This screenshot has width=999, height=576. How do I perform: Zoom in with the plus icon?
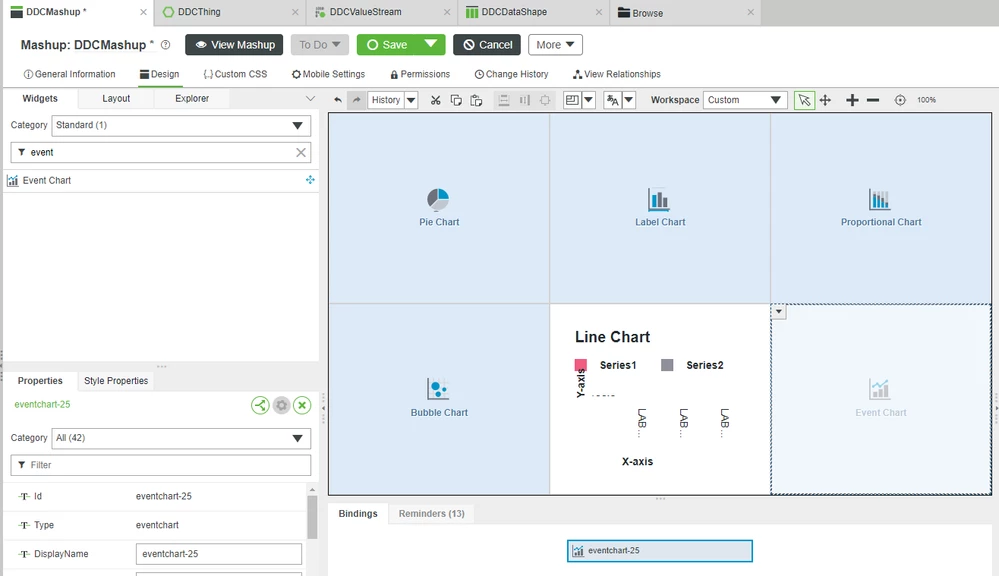click(x=852, y=100)
